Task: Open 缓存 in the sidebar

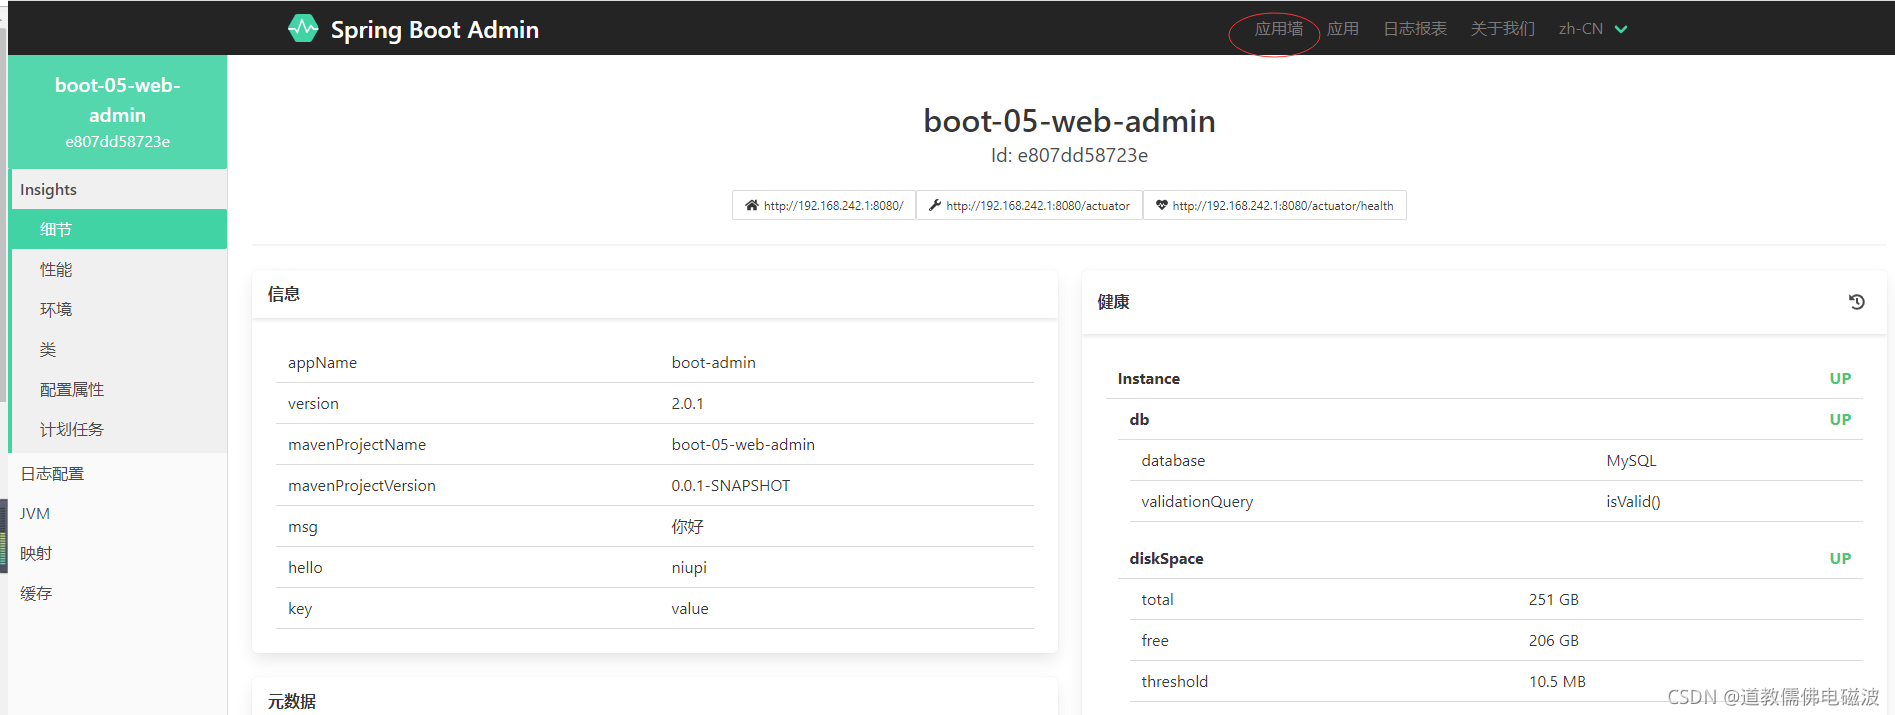Action: 119,593
